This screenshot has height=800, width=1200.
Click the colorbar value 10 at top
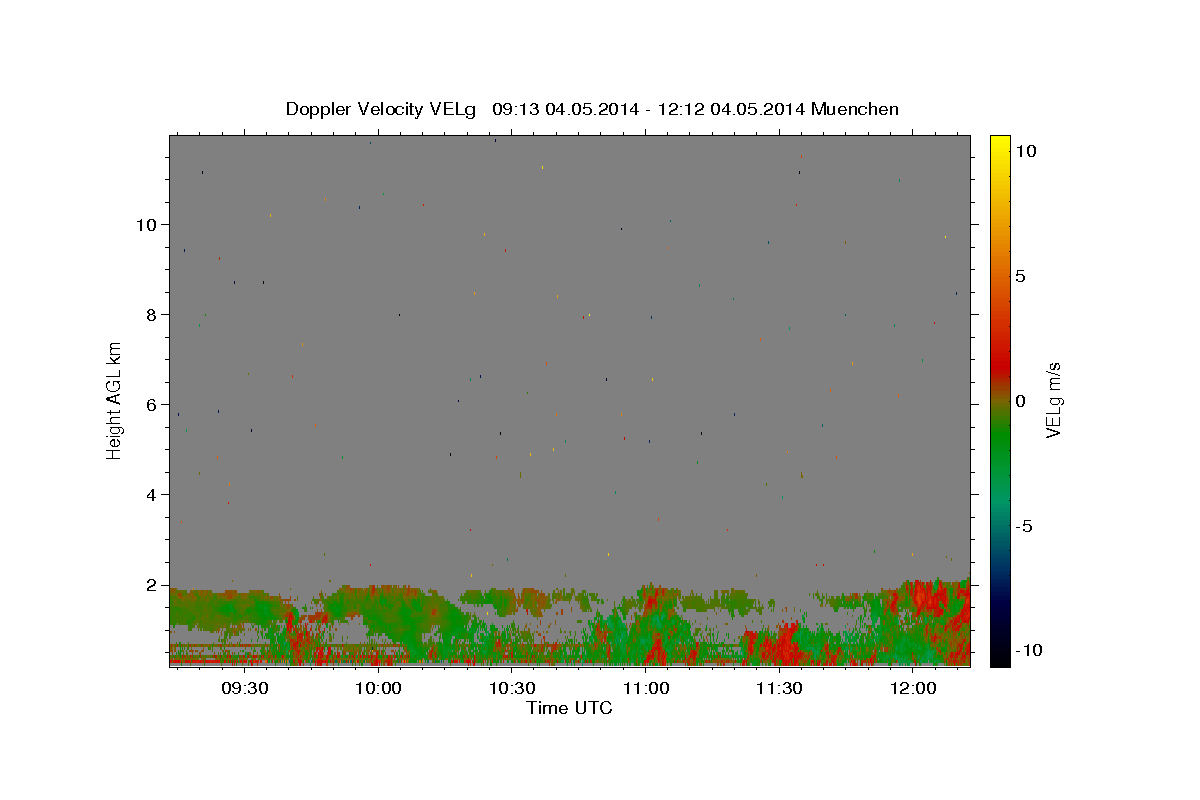coord(1025,151)
